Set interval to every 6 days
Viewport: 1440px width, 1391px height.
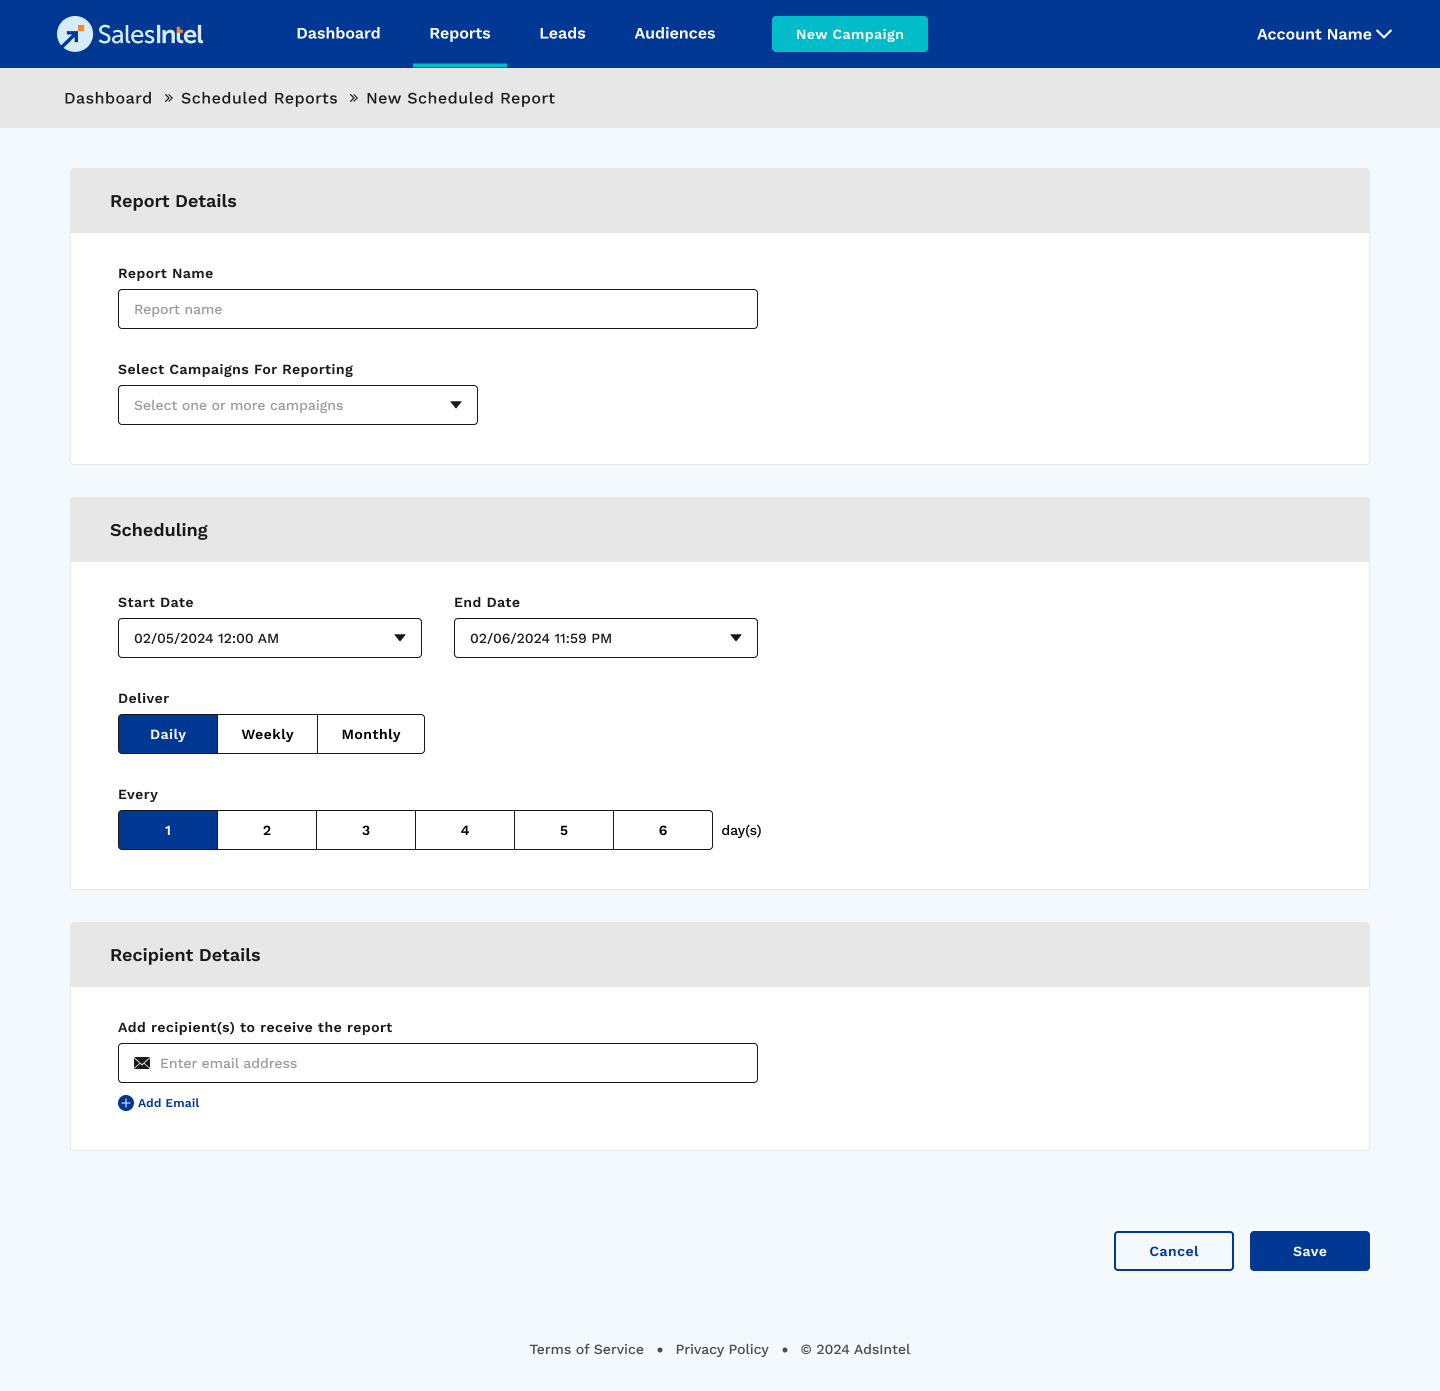coord(663,830)
